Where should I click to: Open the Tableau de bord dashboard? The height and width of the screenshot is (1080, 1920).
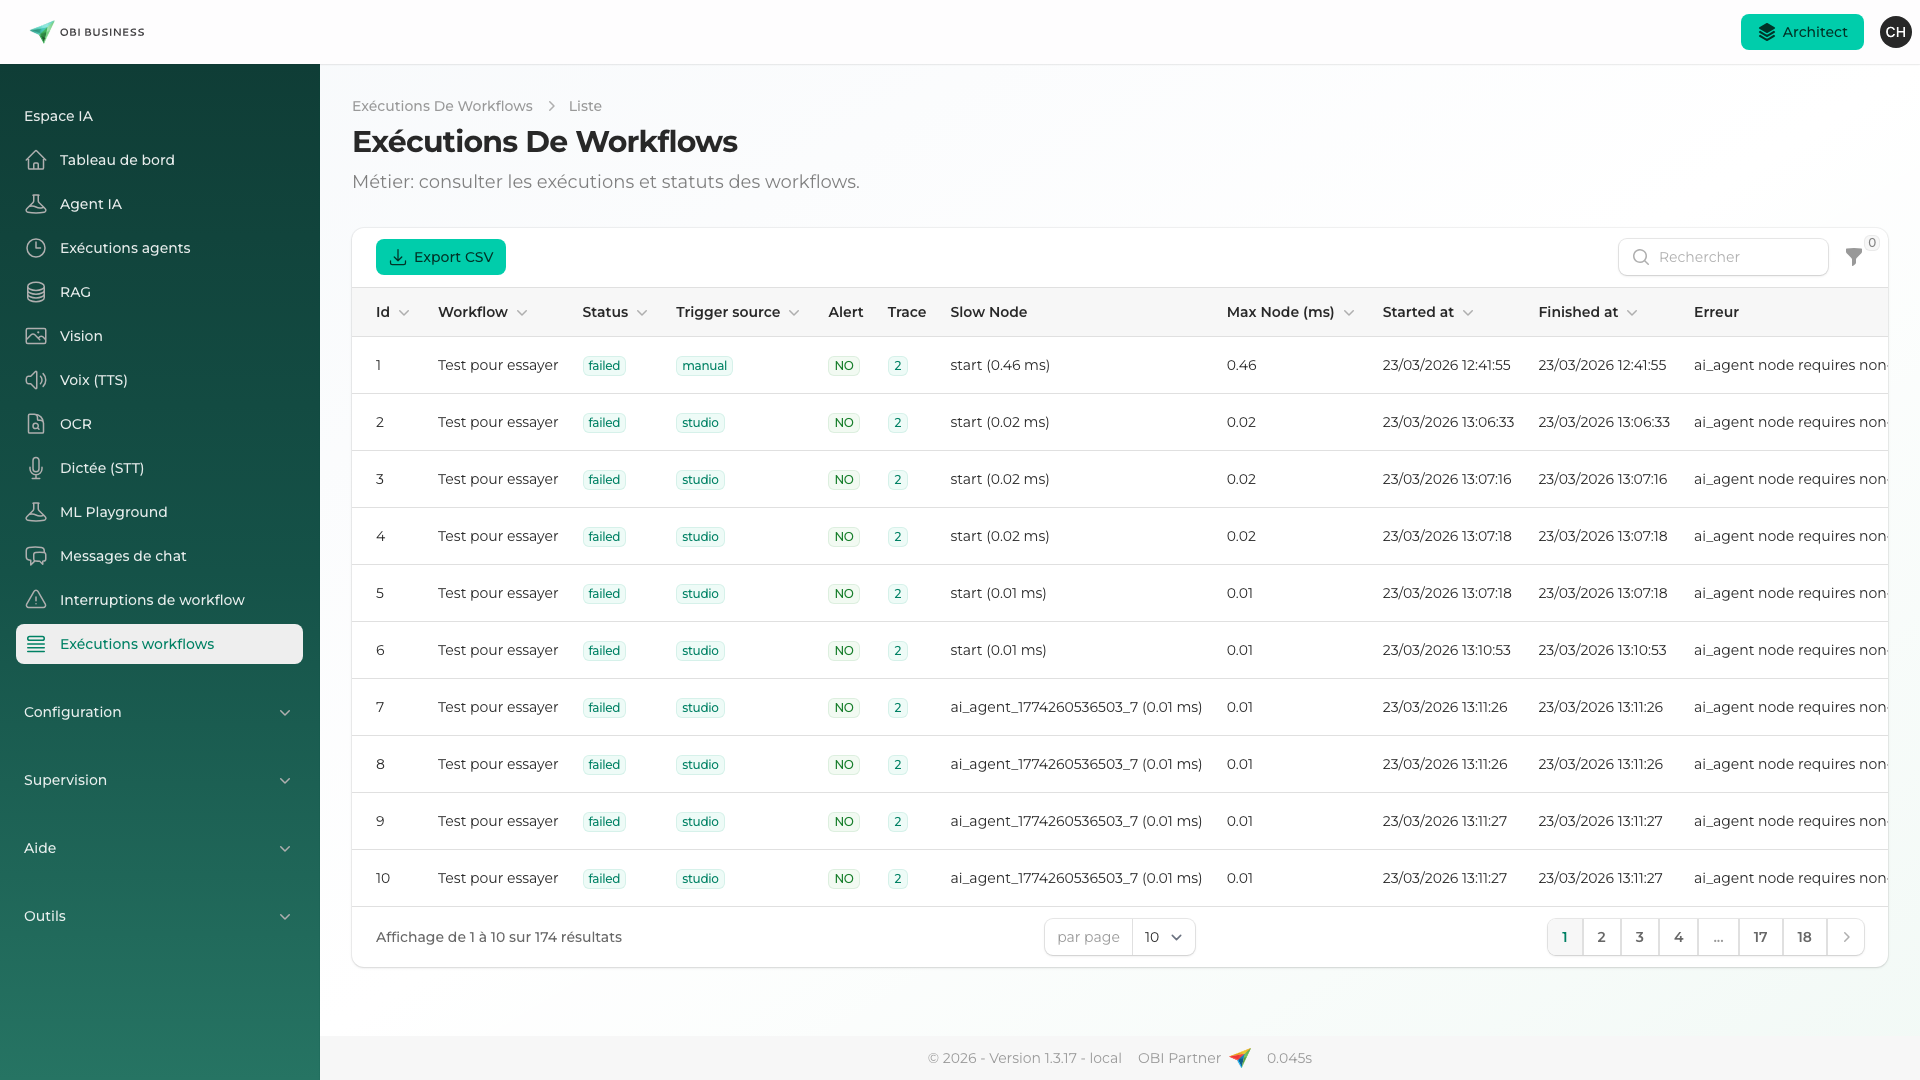(x=117, y=159)
